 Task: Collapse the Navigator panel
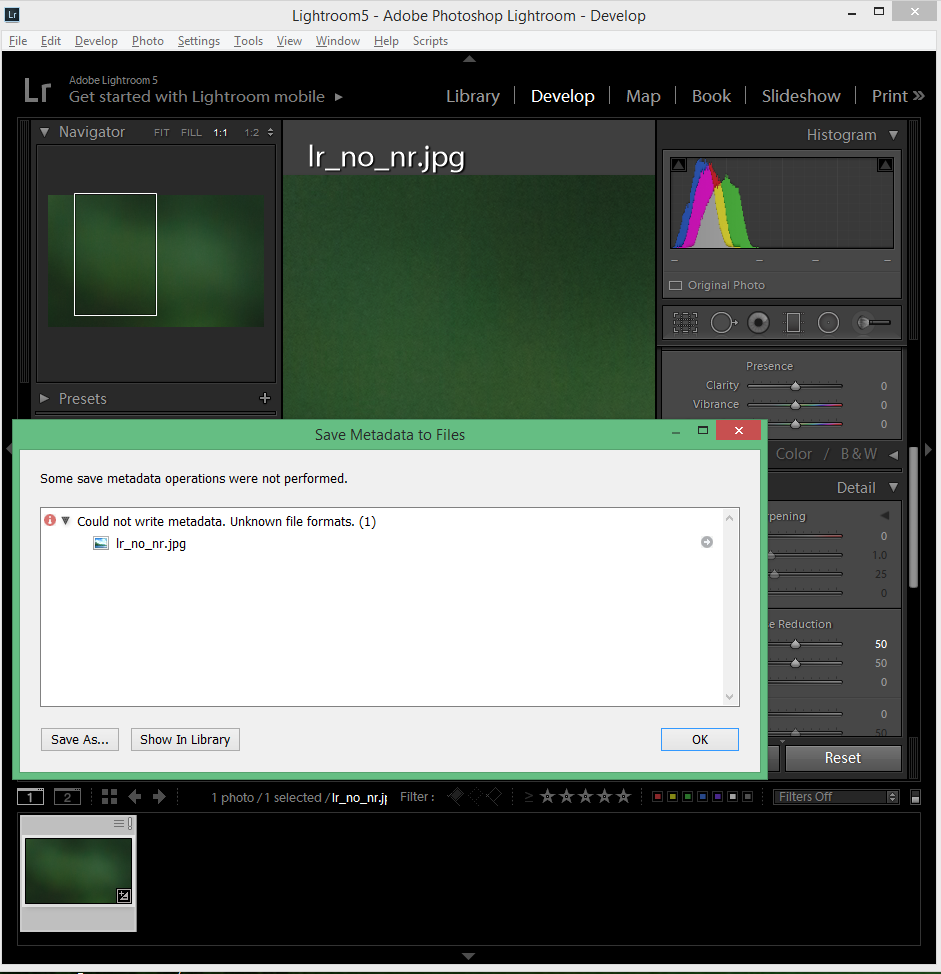point(44,132)
